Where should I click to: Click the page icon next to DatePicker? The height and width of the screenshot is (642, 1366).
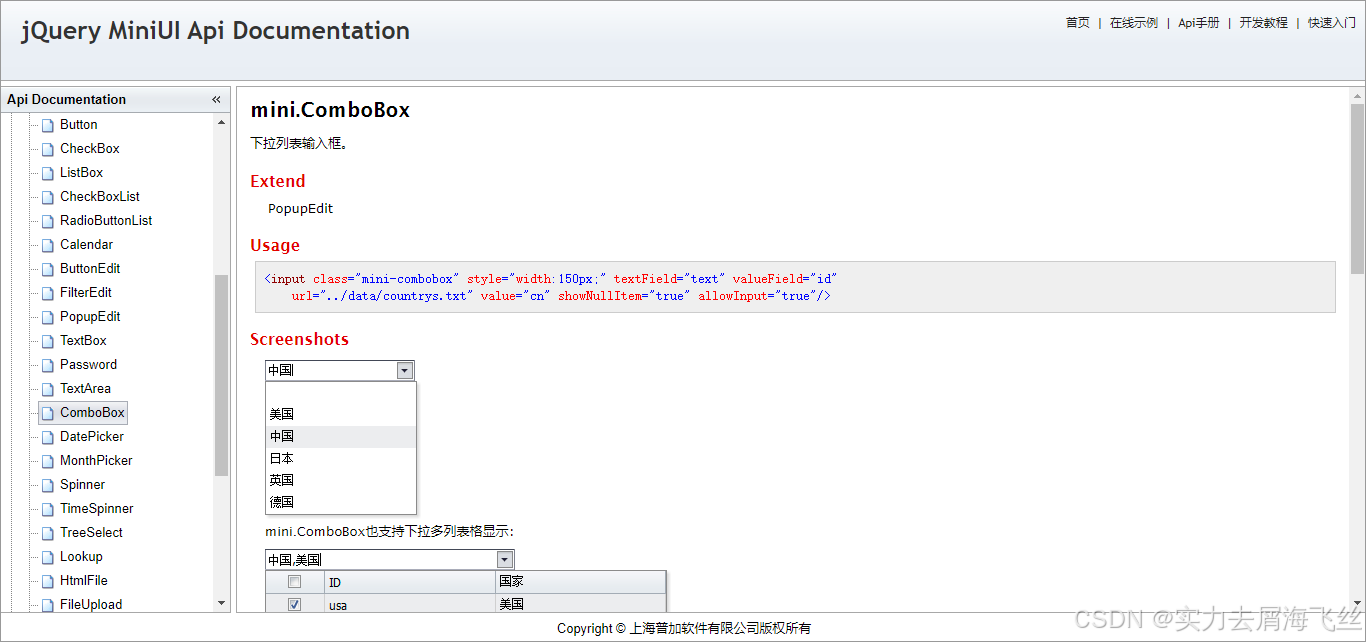[47, 436]
